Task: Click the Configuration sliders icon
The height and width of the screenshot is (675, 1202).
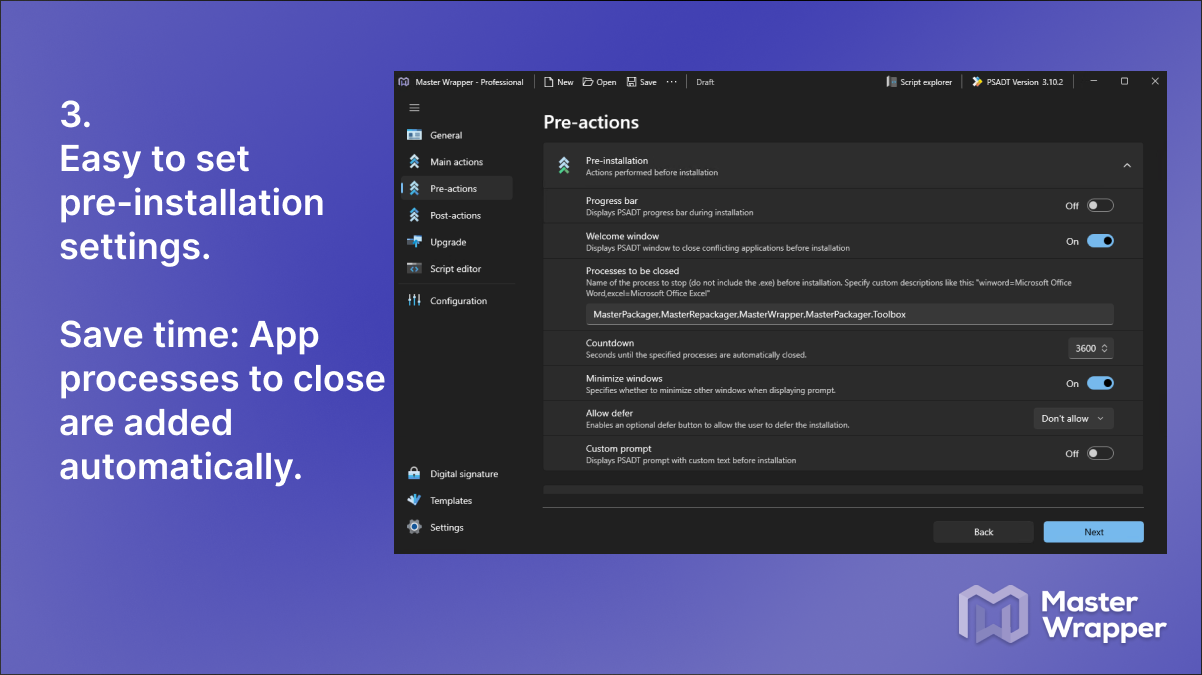Action: click(x=414, y=300)
